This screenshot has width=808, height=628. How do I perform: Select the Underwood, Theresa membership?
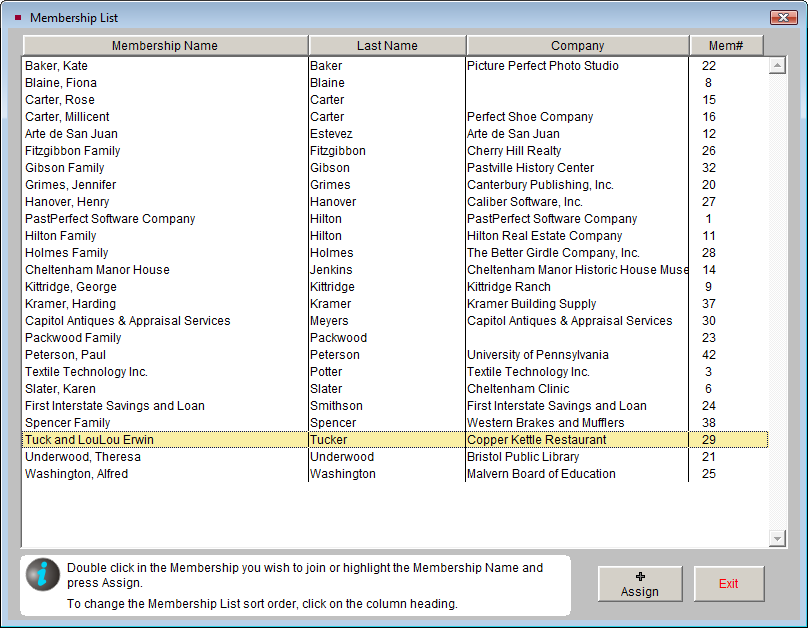pos(82,456)
